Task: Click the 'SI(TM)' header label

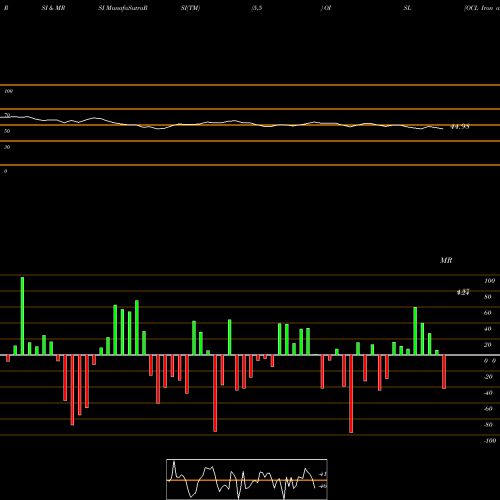Action: pos(190,8)
